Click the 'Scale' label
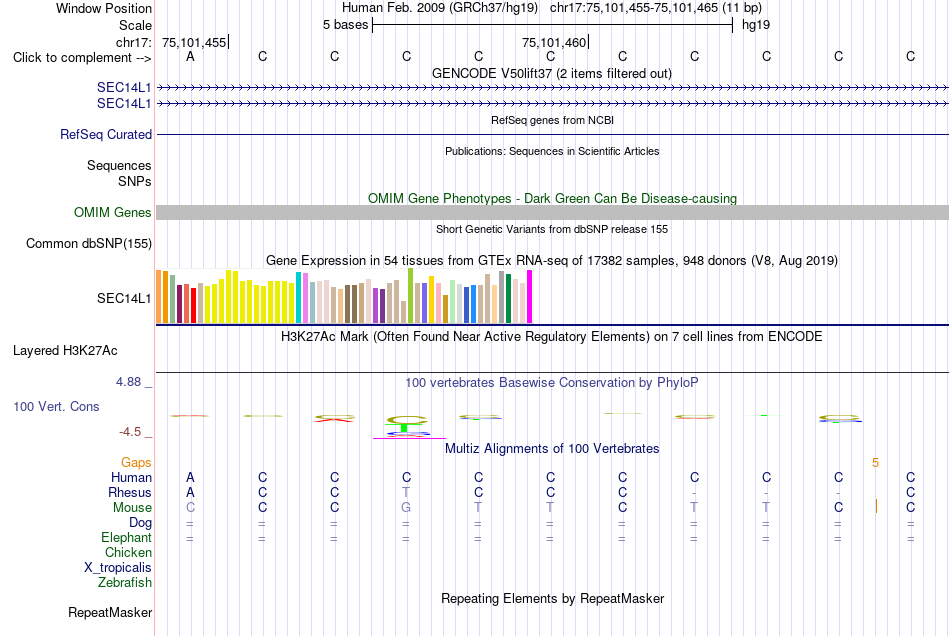 (136, 25)
